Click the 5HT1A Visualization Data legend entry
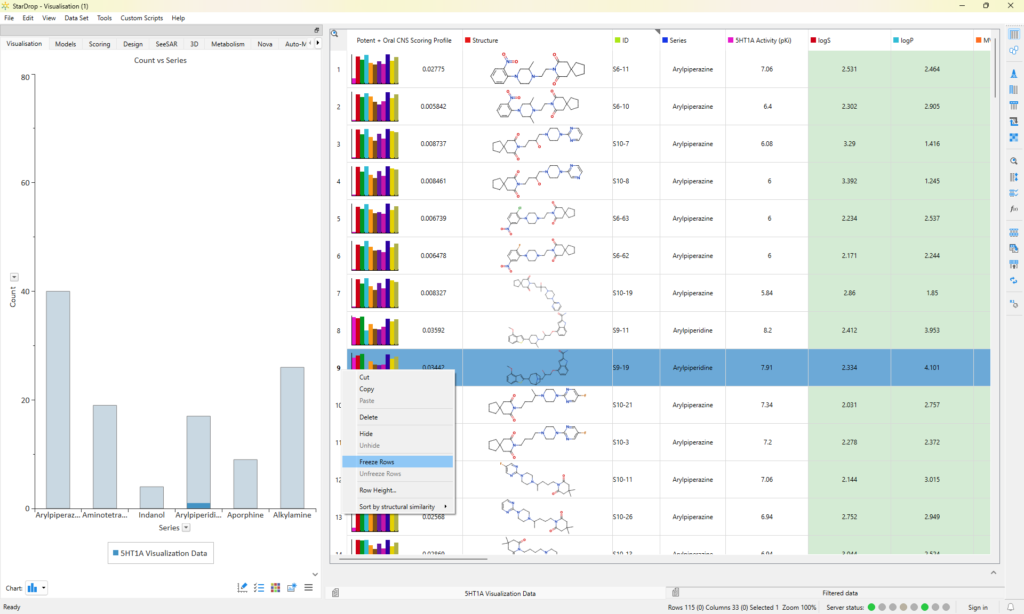This screenshot has width=1024, height=614. 160,552
